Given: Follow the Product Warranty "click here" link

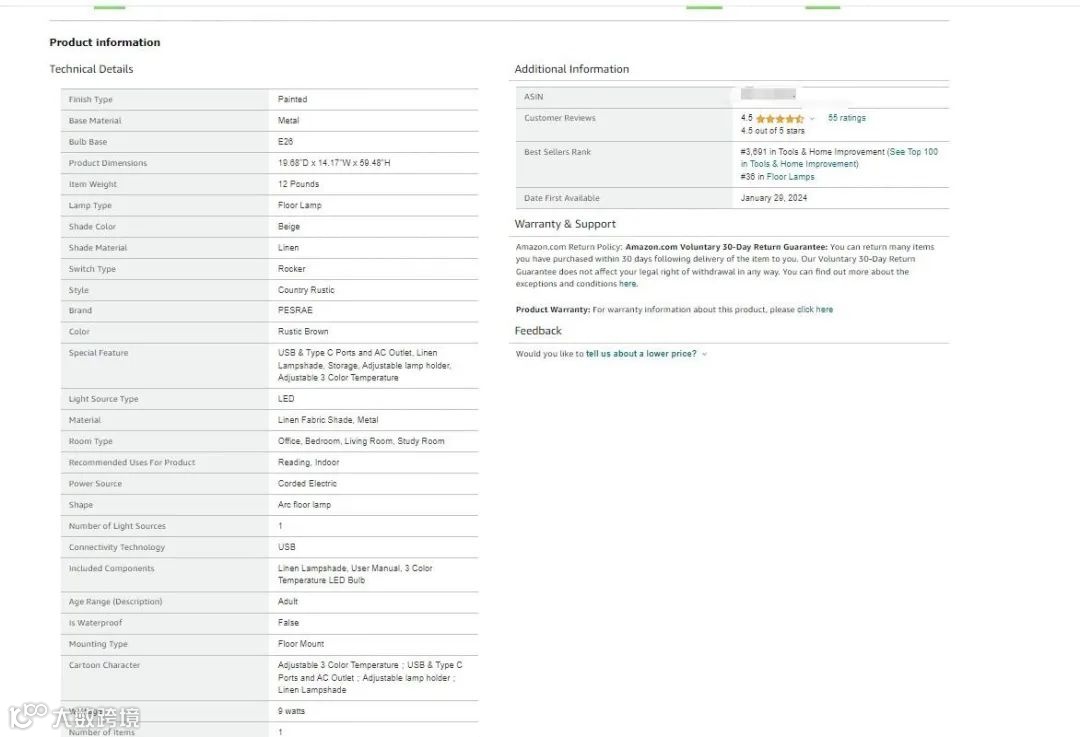Looking at the screenshot, I should 815,310.
